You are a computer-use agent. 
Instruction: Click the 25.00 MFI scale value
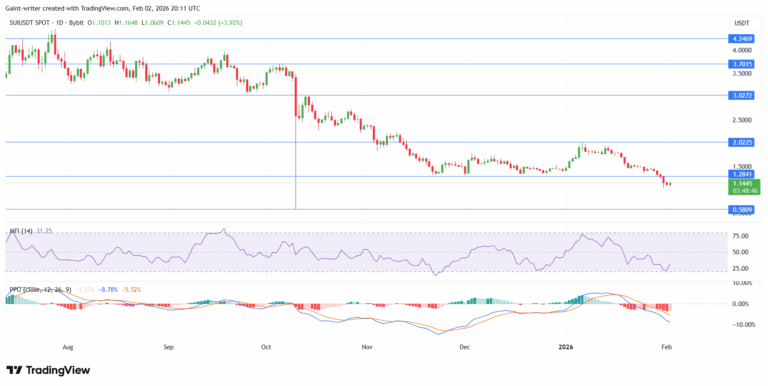740,268
